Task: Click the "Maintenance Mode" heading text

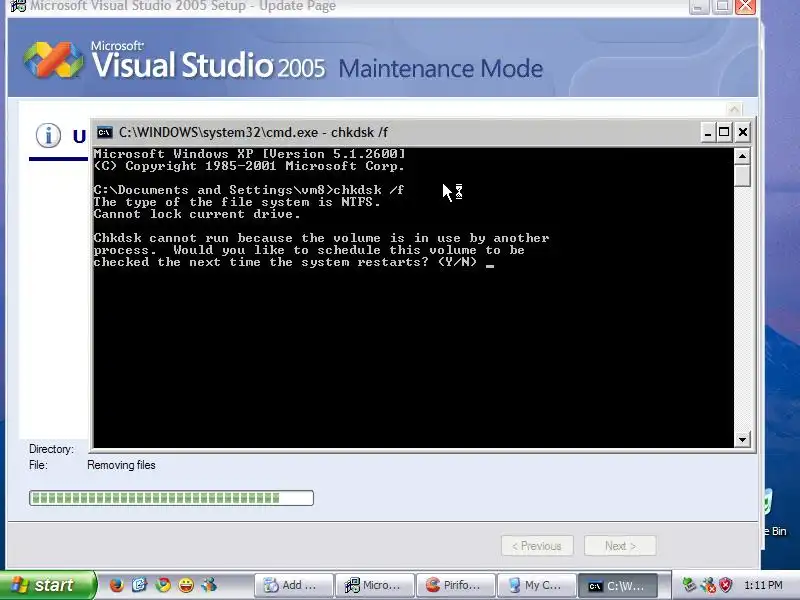Action: (441, 69)
